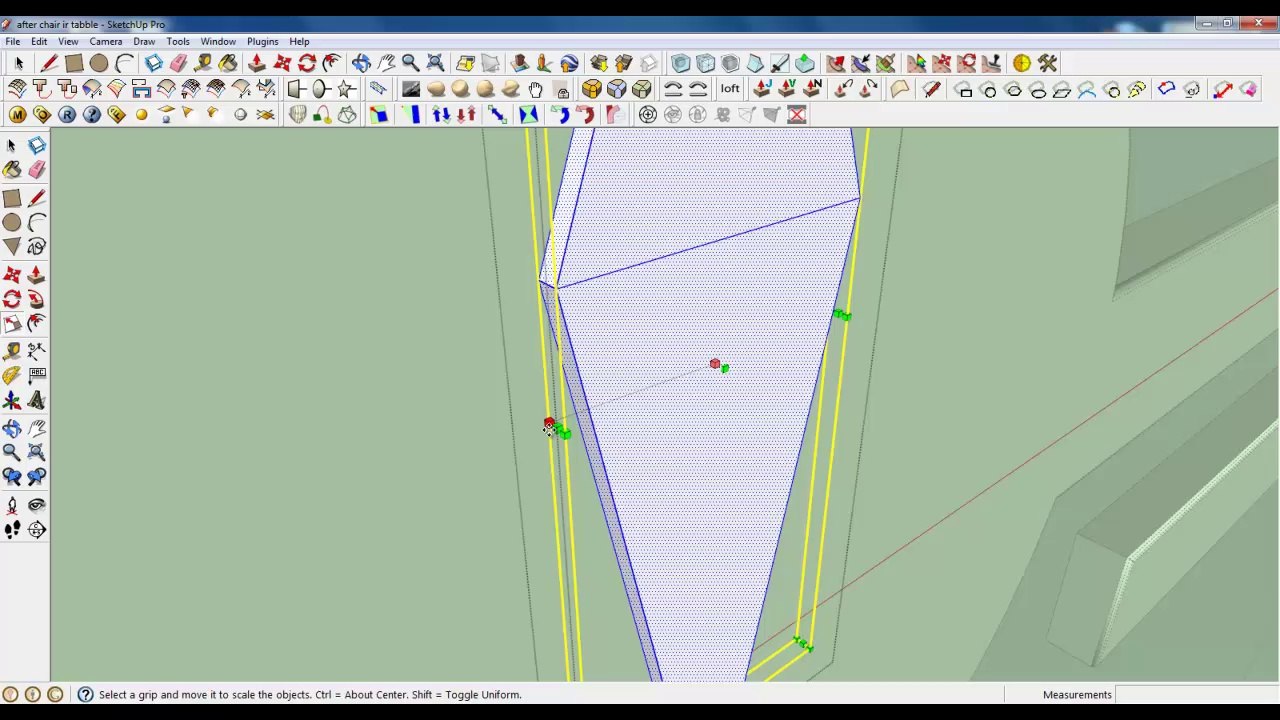The image size is (1280, 720).
Task: Select the Paint Bucket in left toolbar
Action: coord(12,171)
